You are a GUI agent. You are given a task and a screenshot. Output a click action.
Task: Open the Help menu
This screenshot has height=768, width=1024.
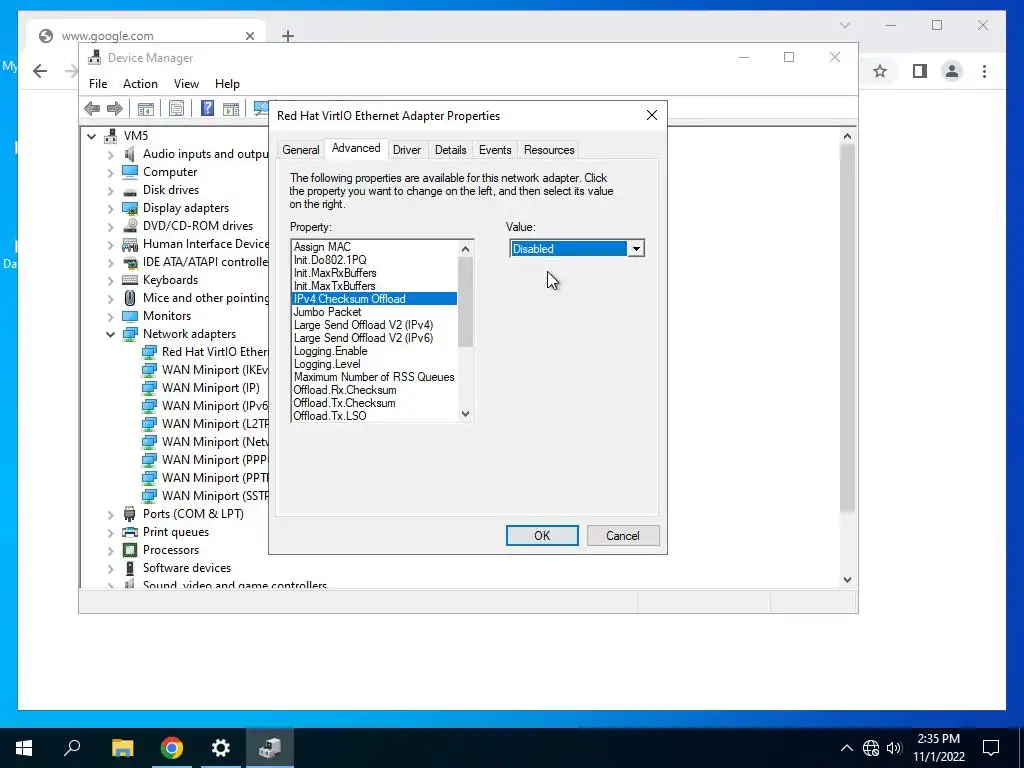[227, 84]
